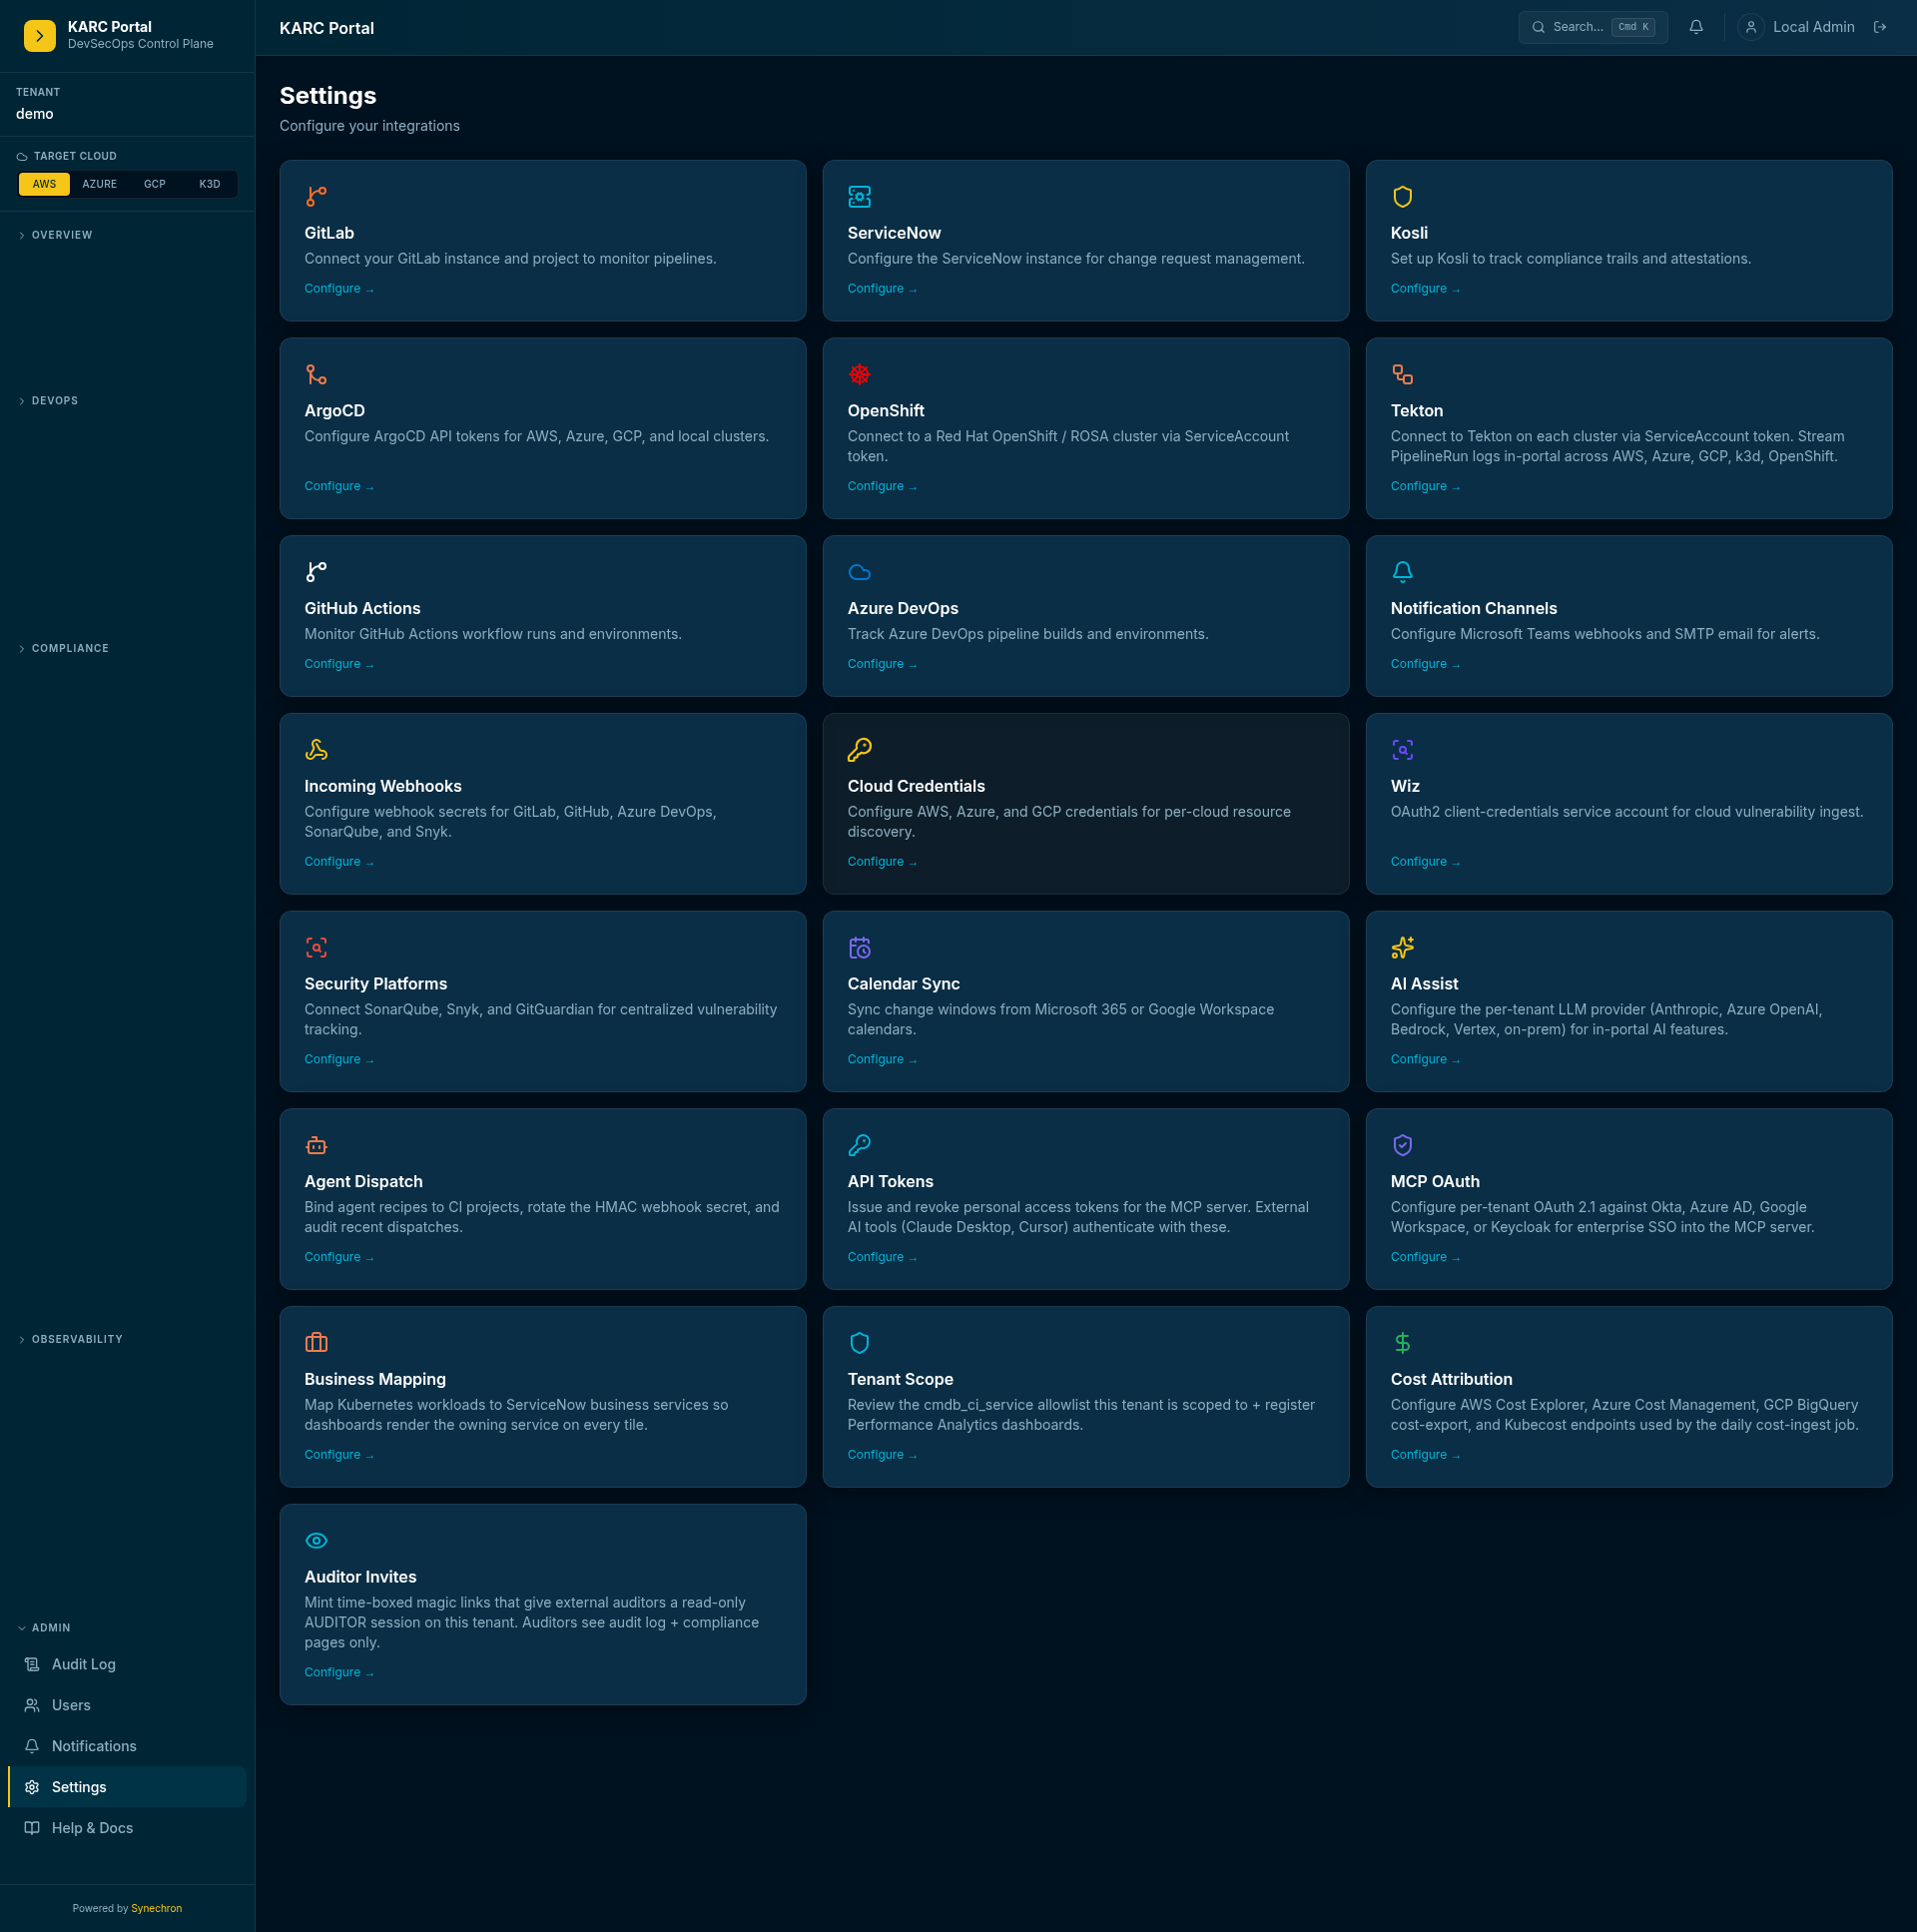This screenshot has width=1917, height=1932.
Task: Click Configure link on AI Assist card
Action: [1425, 1060]
